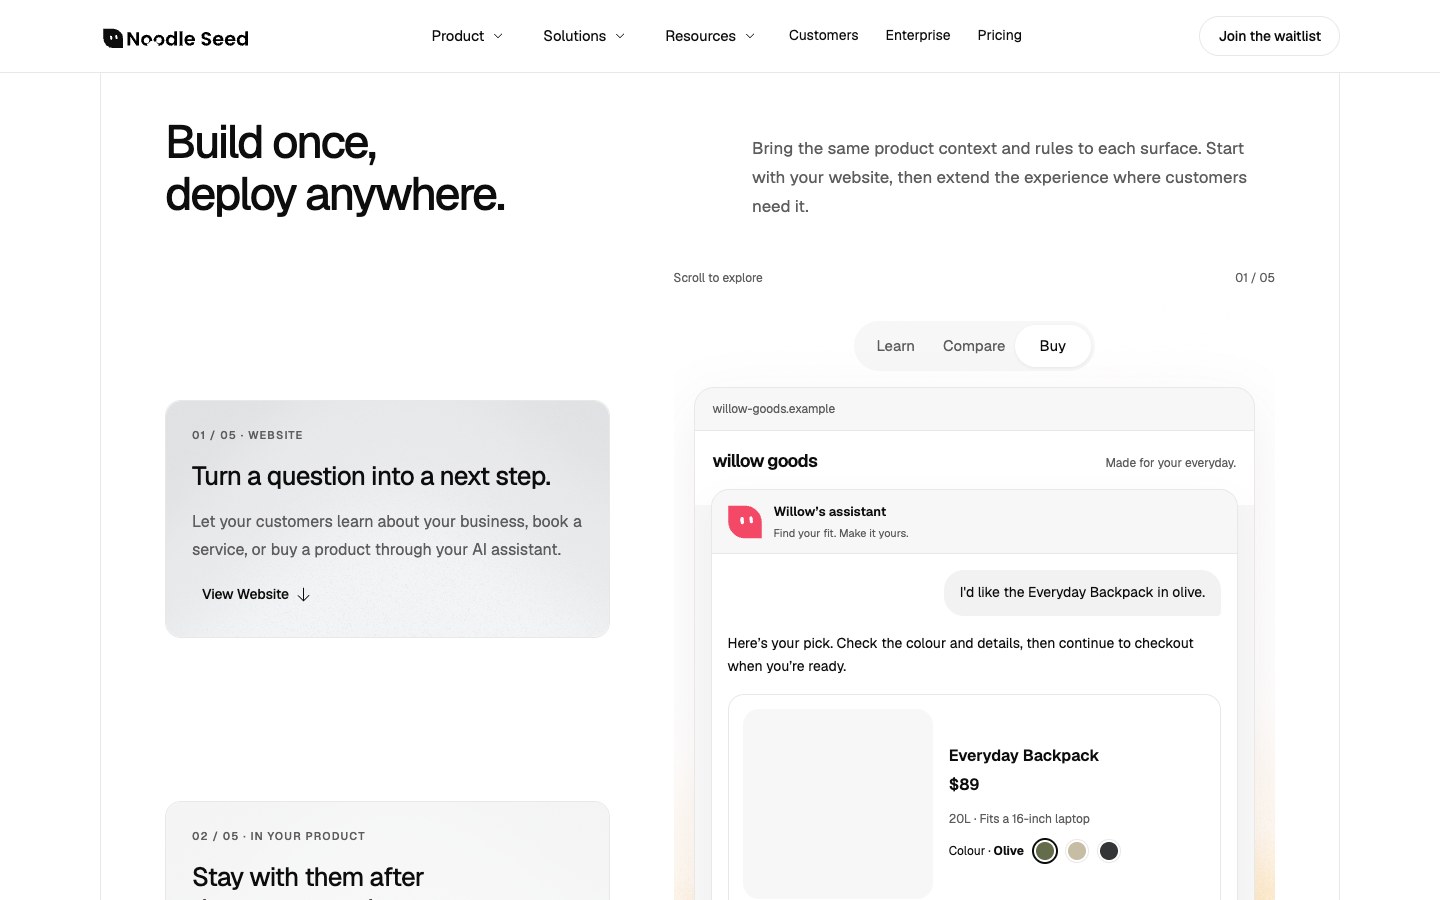Screen dimensions: 1440x900
Task: Click the Everyday Backpack product image
Action: (x=838, y=803)
